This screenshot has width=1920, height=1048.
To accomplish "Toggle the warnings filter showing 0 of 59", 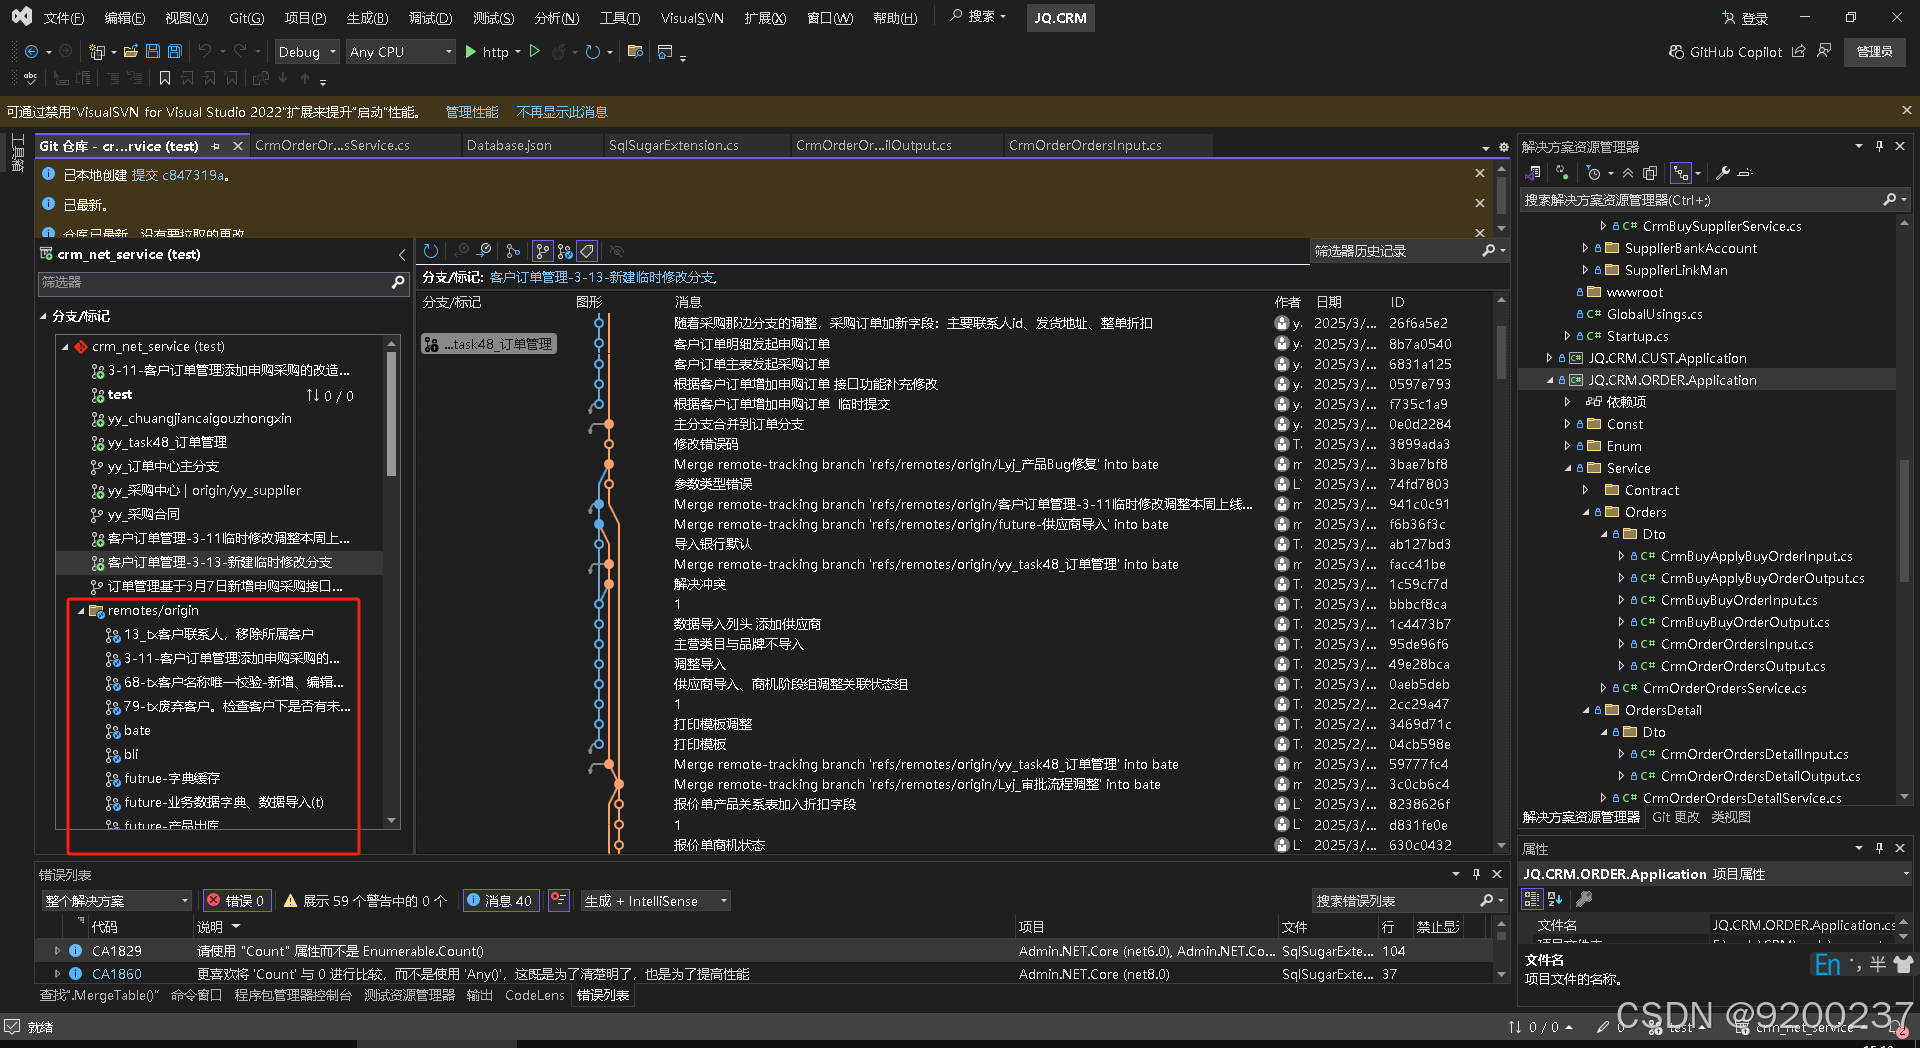I will 365,901.
